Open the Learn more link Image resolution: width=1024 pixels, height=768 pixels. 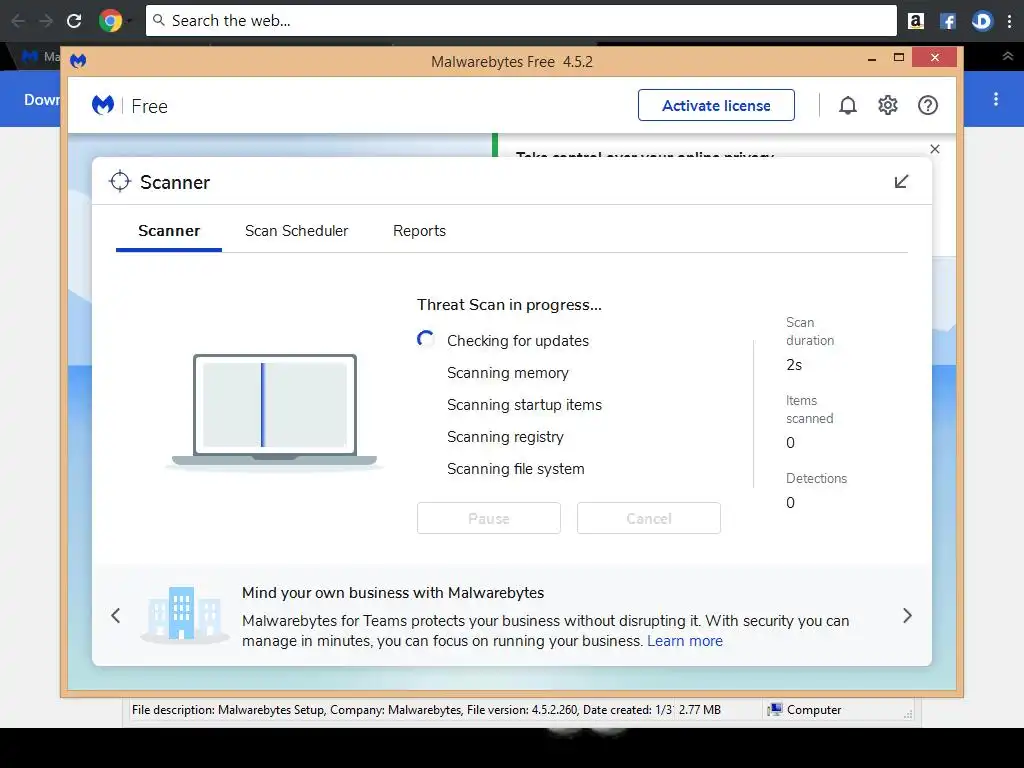[x=685, y=641]
